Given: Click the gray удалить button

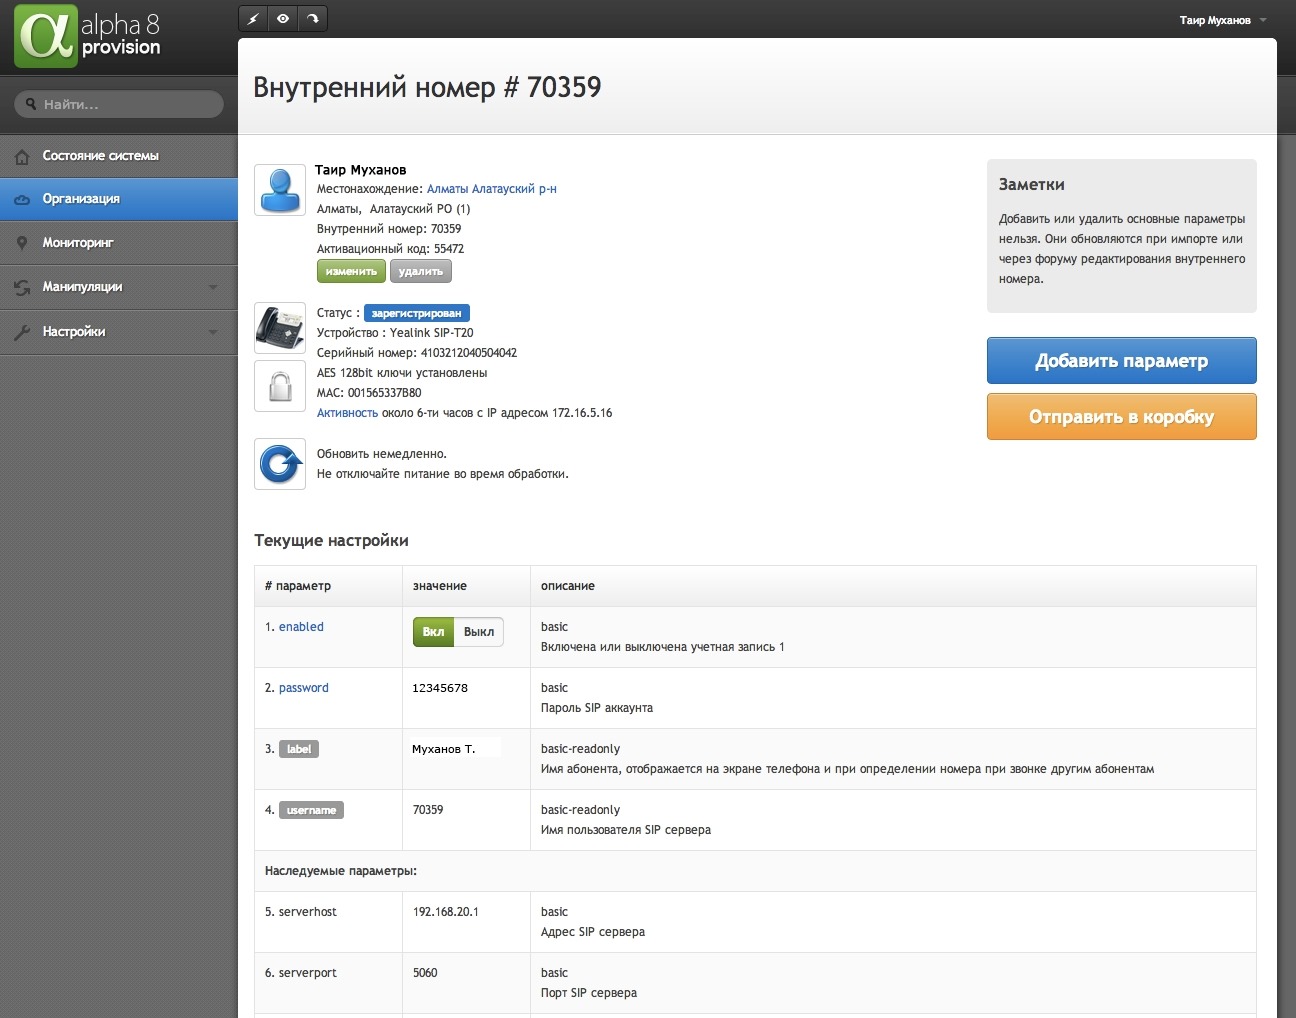Looking at the screenshot, I should click(421, 271).
